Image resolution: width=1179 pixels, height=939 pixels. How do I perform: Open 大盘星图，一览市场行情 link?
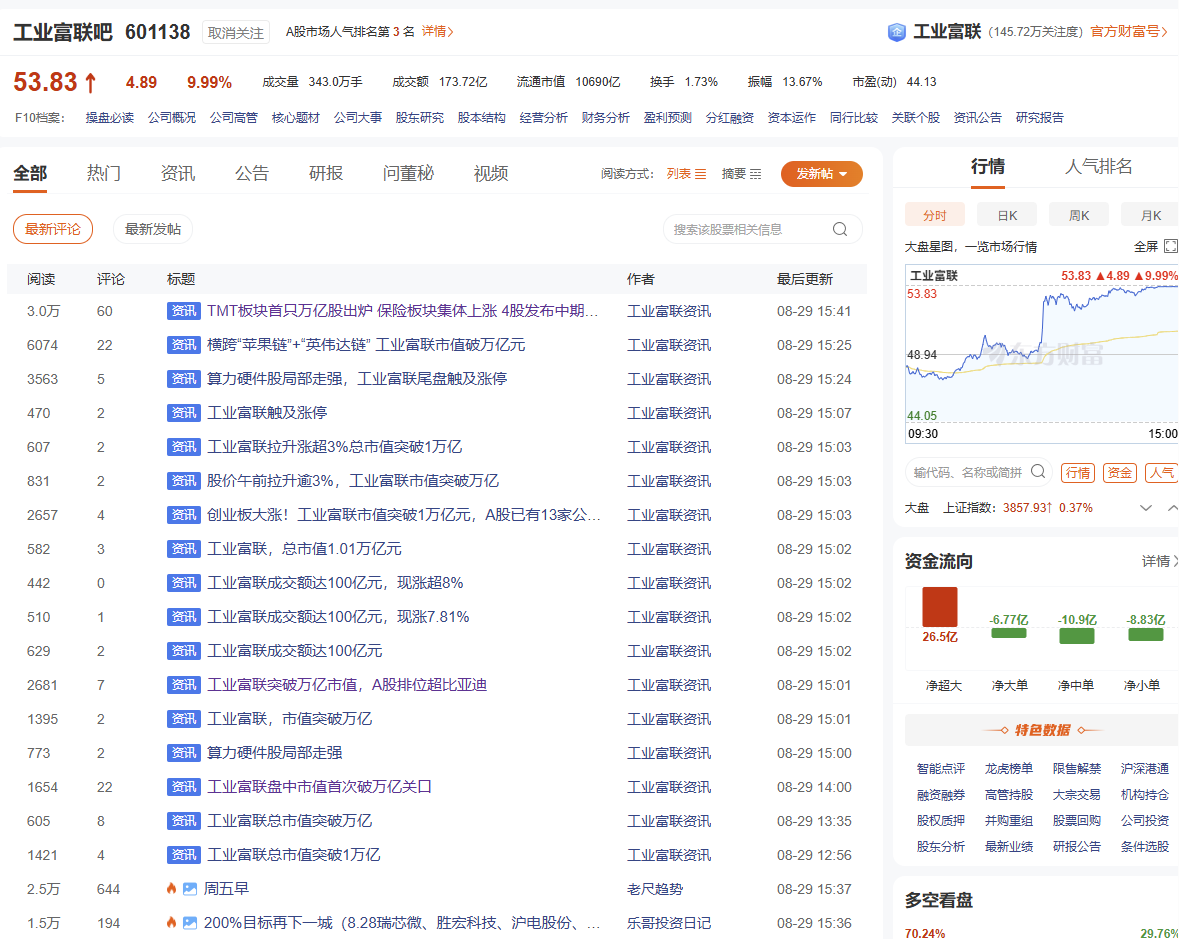pyautogui.click(x=971, y=247)
